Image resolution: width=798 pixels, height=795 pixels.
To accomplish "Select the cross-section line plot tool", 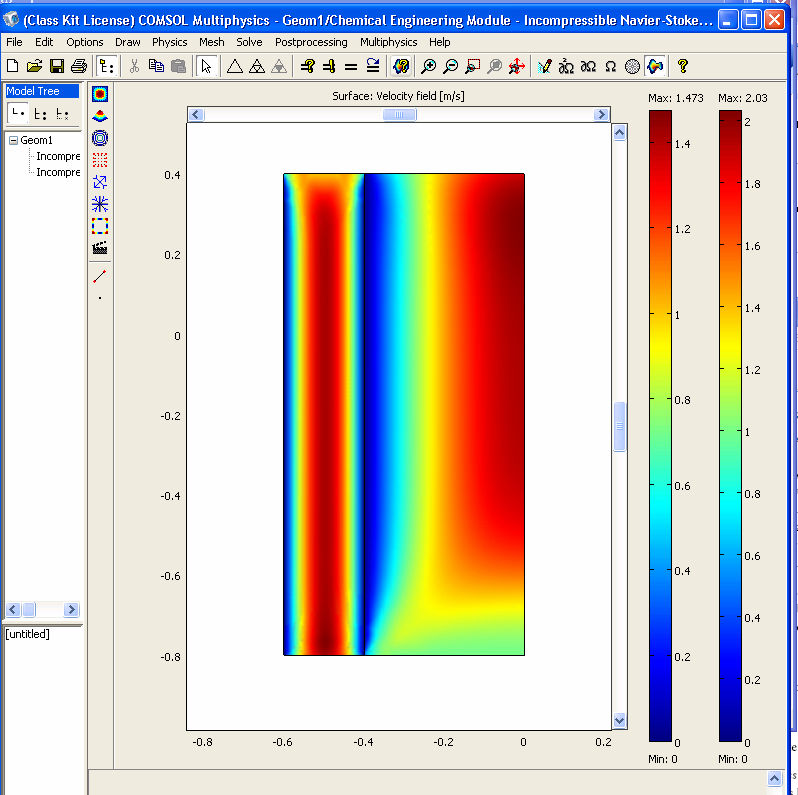I will click(100, 276).
